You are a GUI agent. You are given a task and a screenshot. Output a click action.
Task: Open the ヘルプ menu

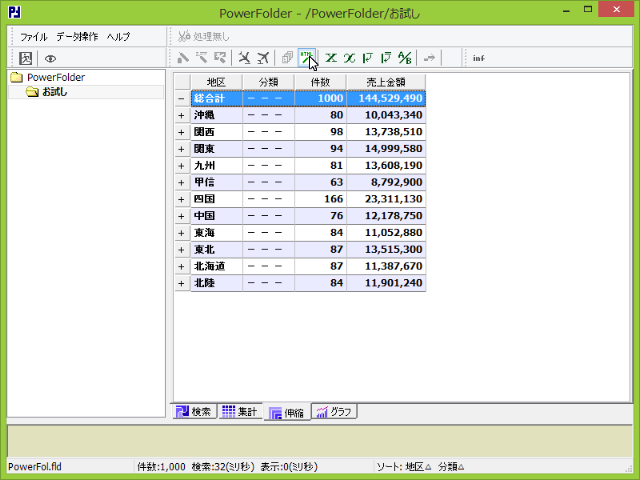pyautogui.click(x=118, y=37)
